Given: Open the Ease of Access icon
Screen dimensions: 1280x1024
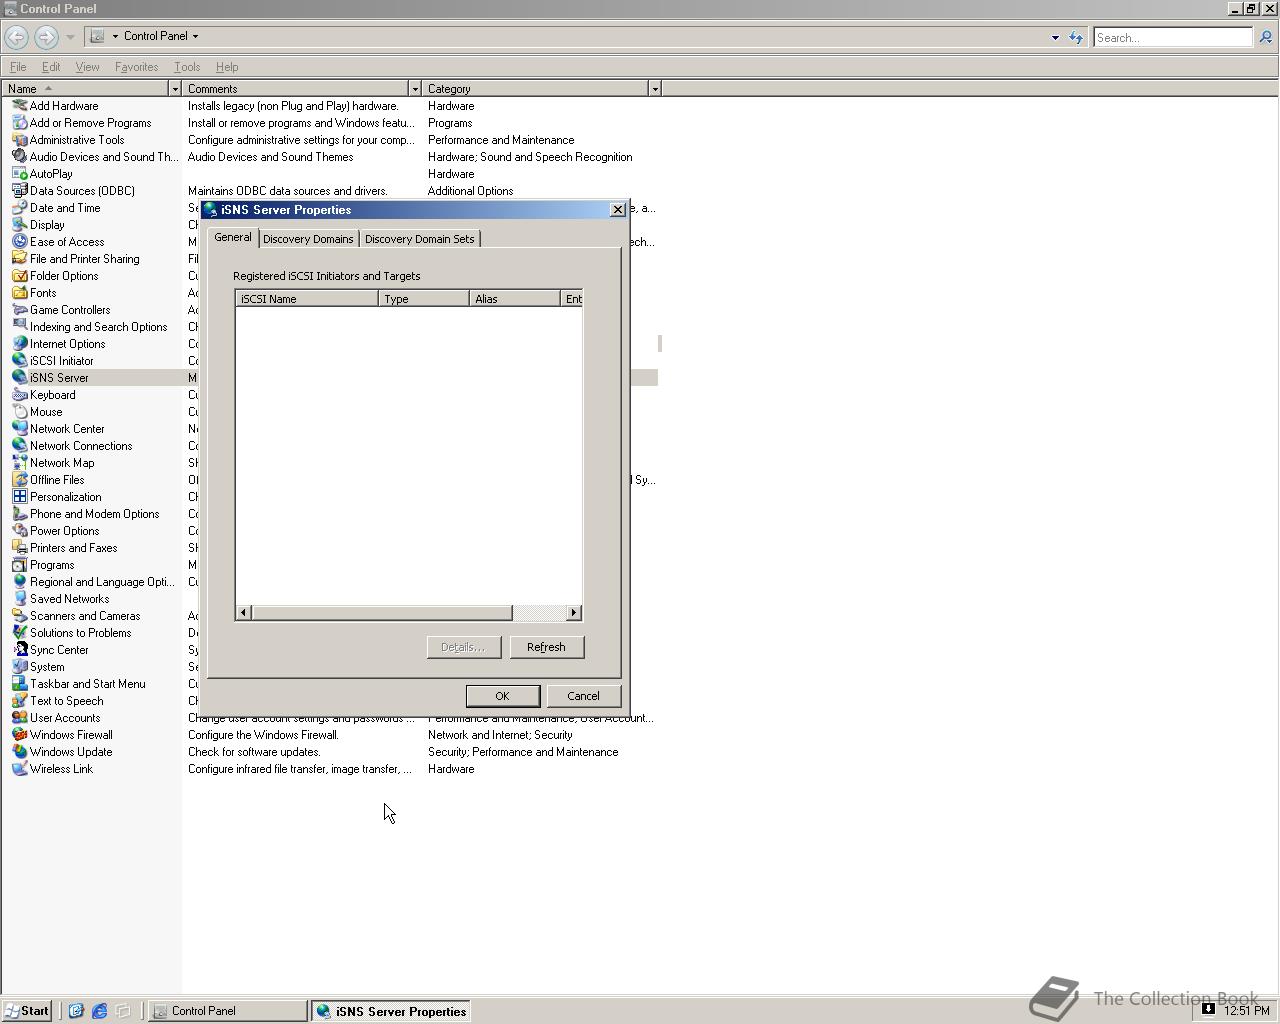Looking at the screenshot, I should click(19, 242).
